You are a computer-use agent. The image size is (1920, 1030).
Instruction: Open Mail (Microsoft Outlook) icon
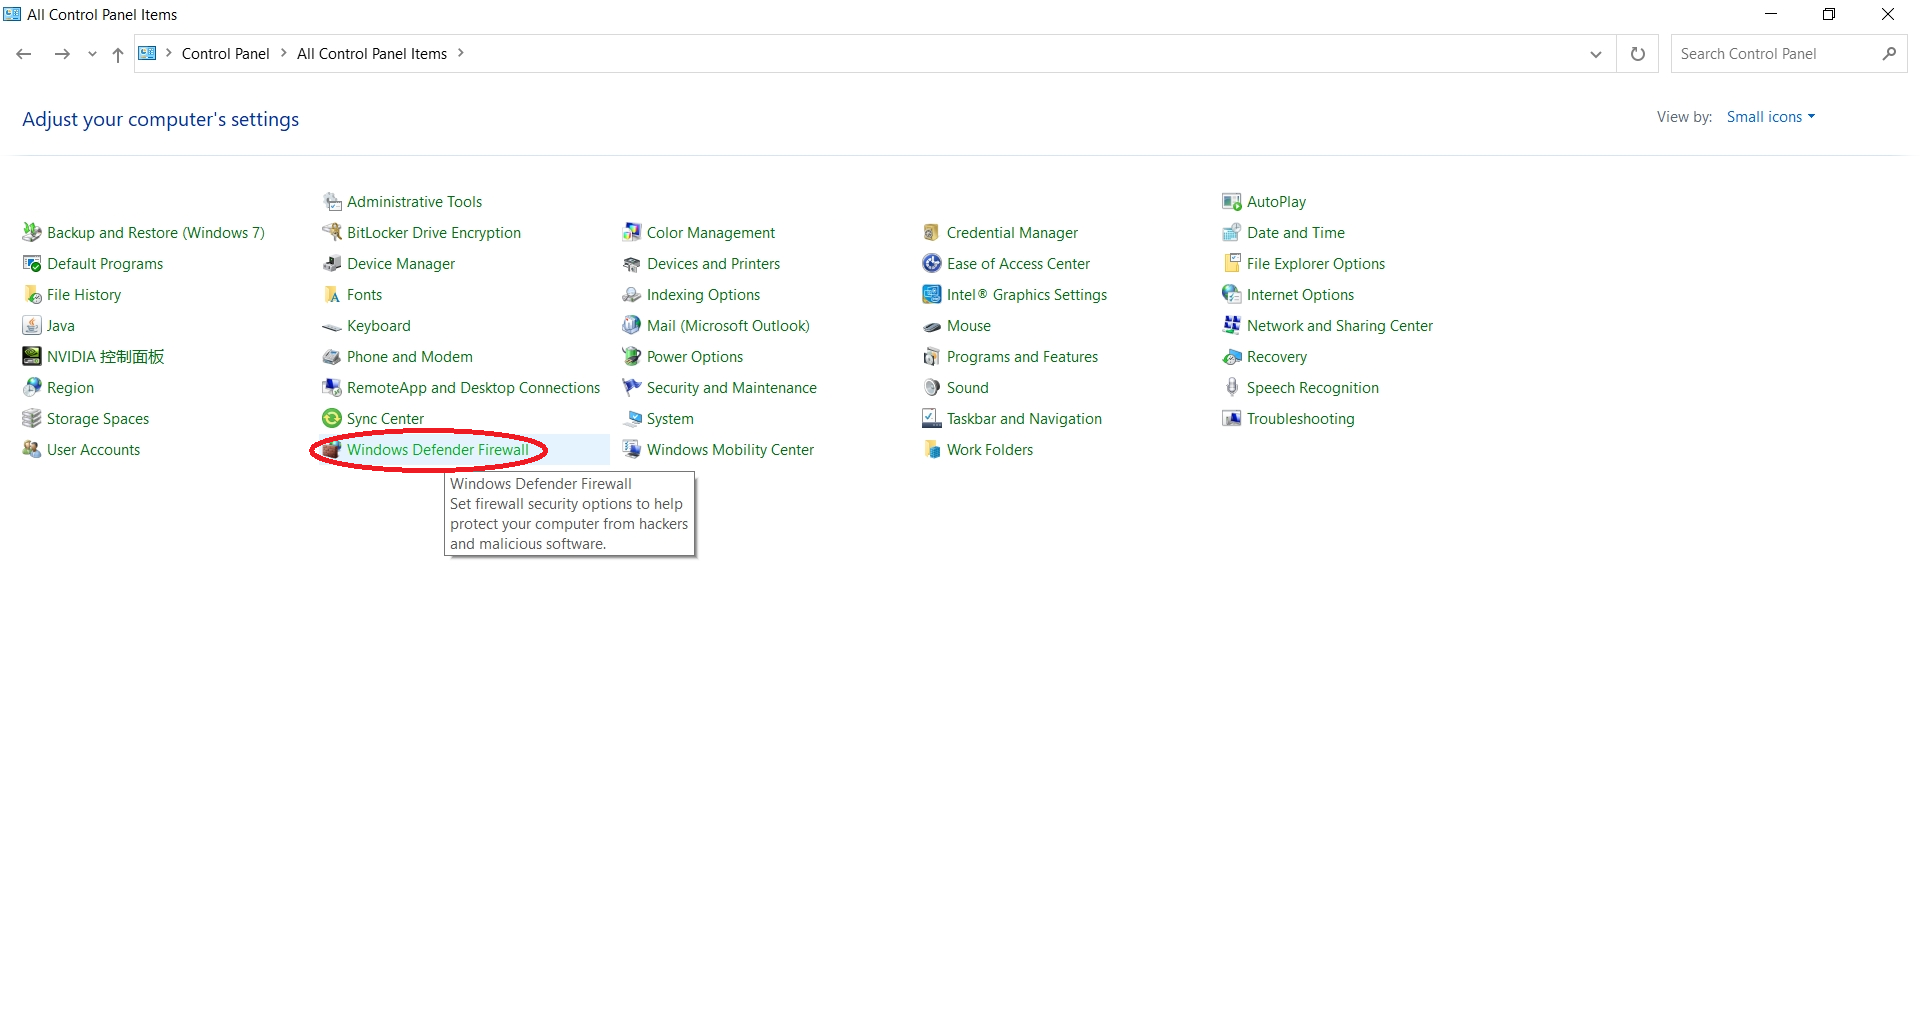(632, 326)
